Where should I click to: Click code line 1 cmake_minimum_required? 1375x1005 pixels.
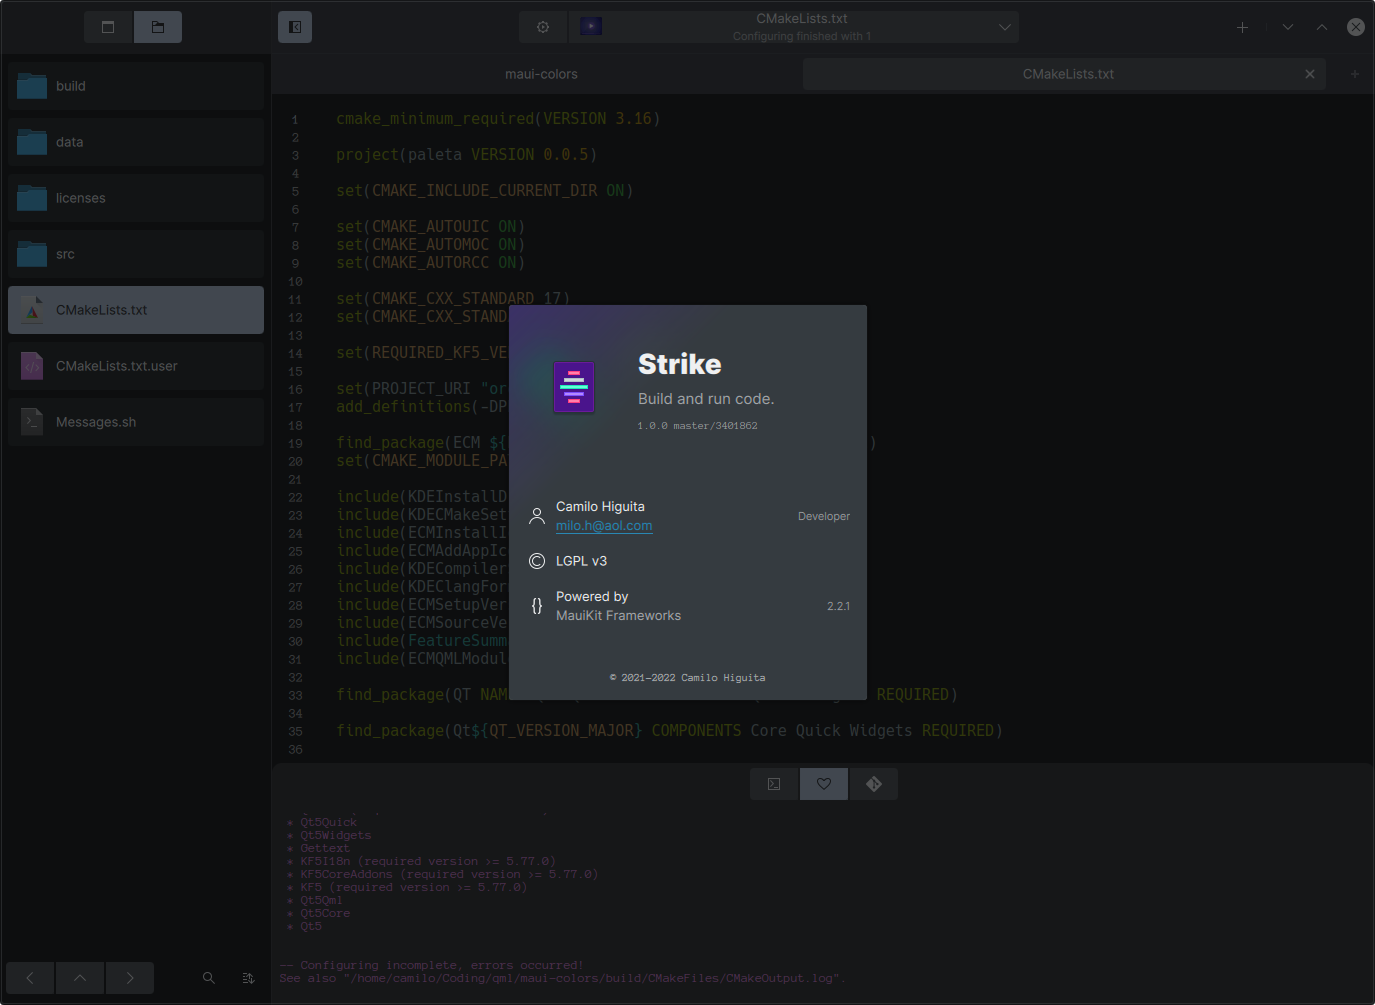(x=498, y=119)
